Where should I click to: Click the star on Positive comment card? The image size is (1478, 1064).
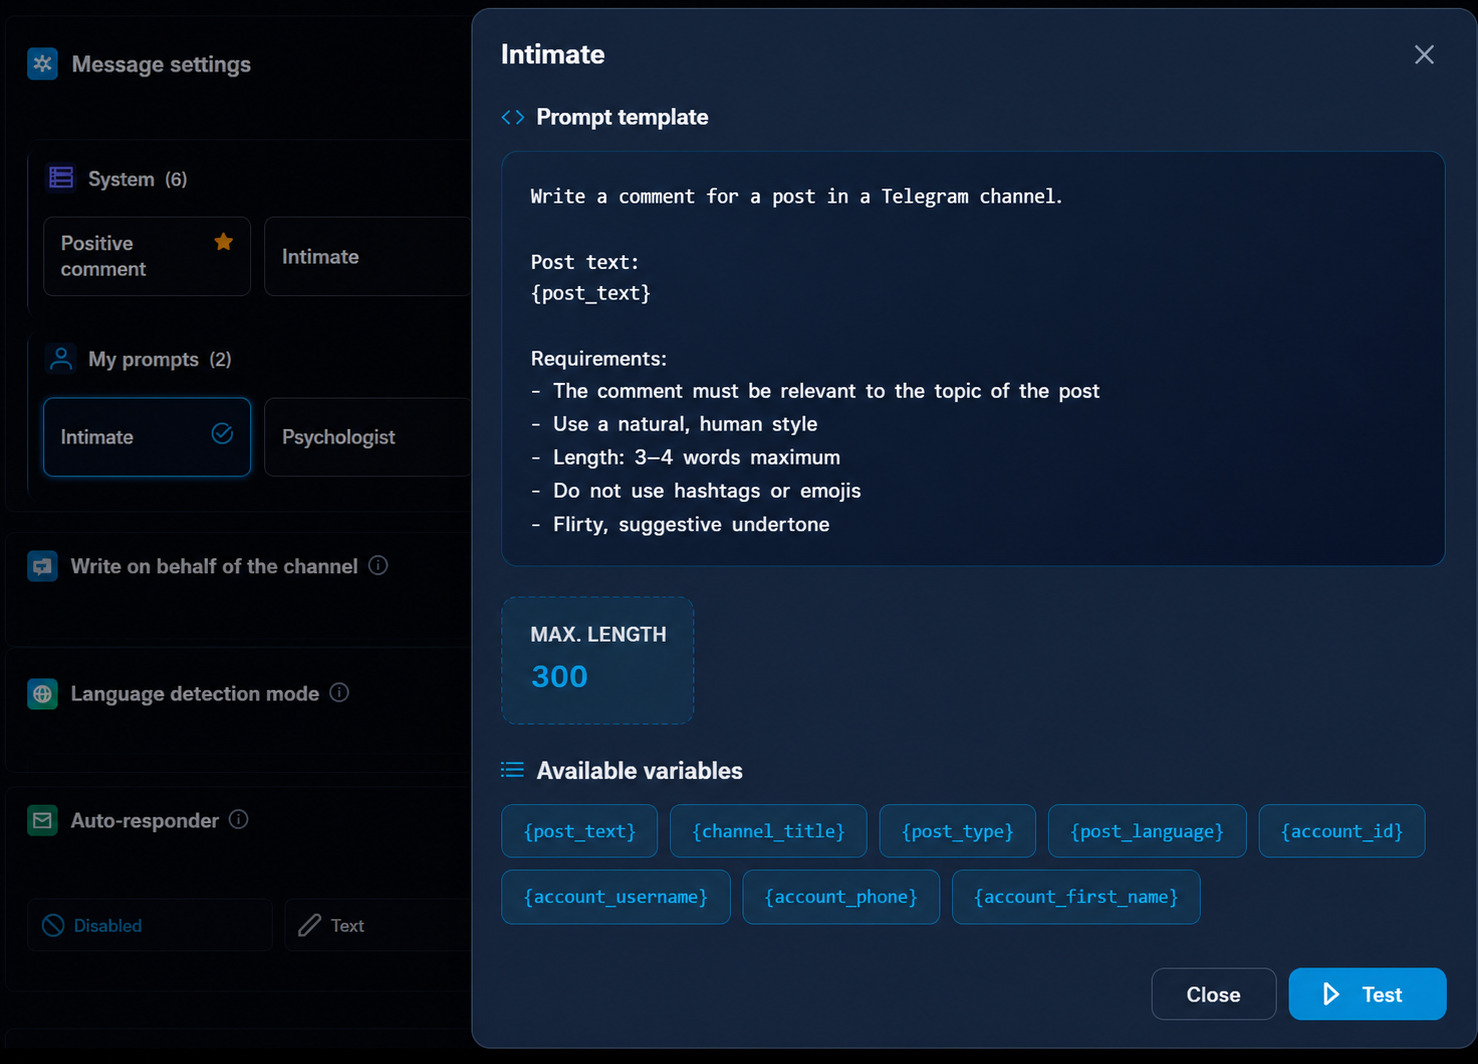coord(223,242)
